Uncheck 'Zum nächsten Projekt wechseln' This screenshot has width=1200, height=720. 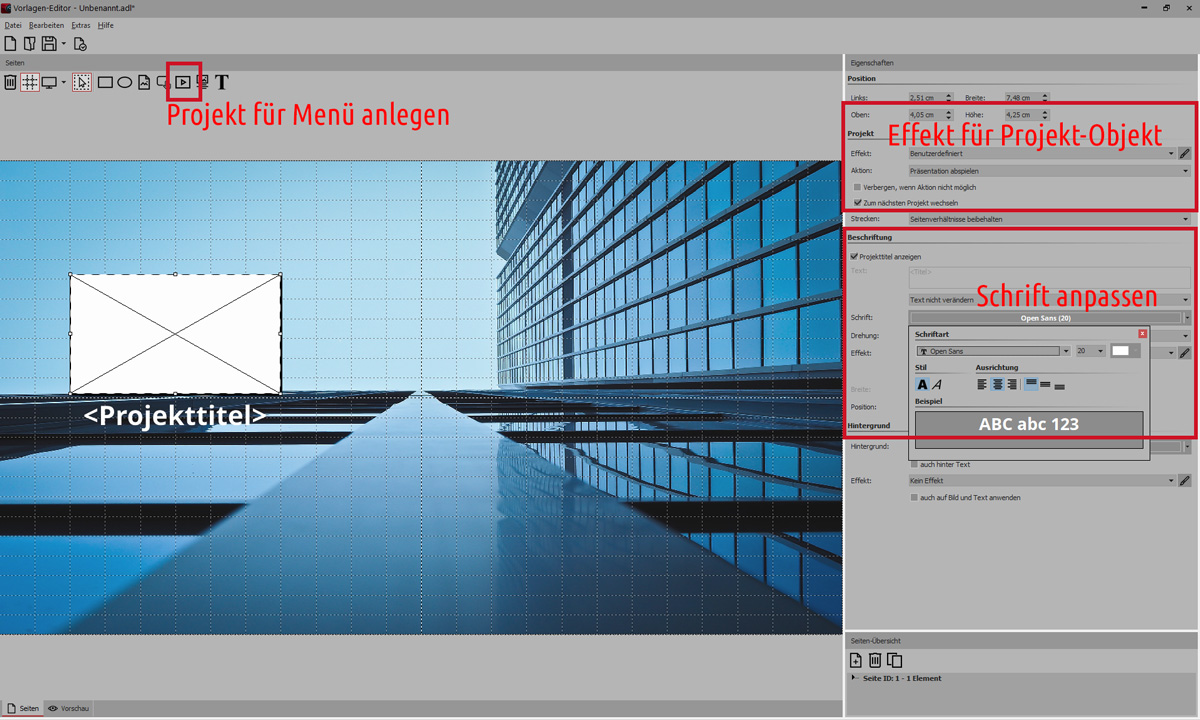pyautogui.click(x=858, y=202)
